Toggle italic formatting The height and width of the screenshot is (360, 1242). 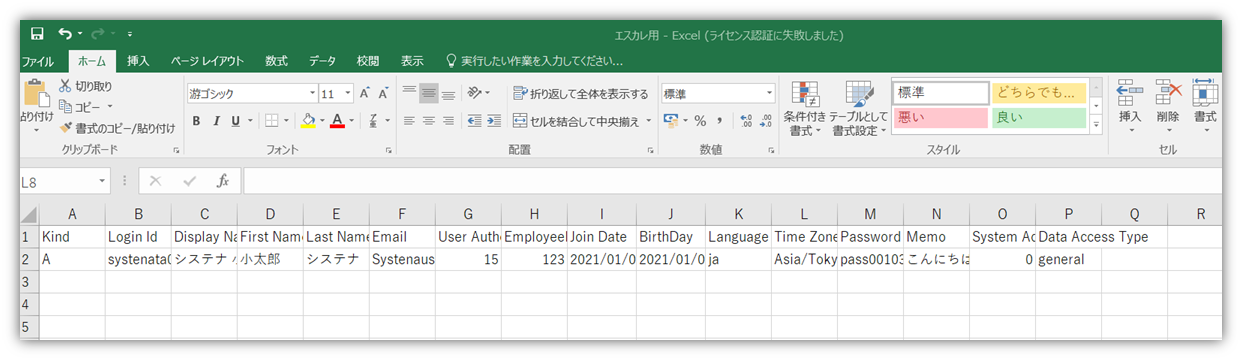pyautogui.click(x=215, y=121)
